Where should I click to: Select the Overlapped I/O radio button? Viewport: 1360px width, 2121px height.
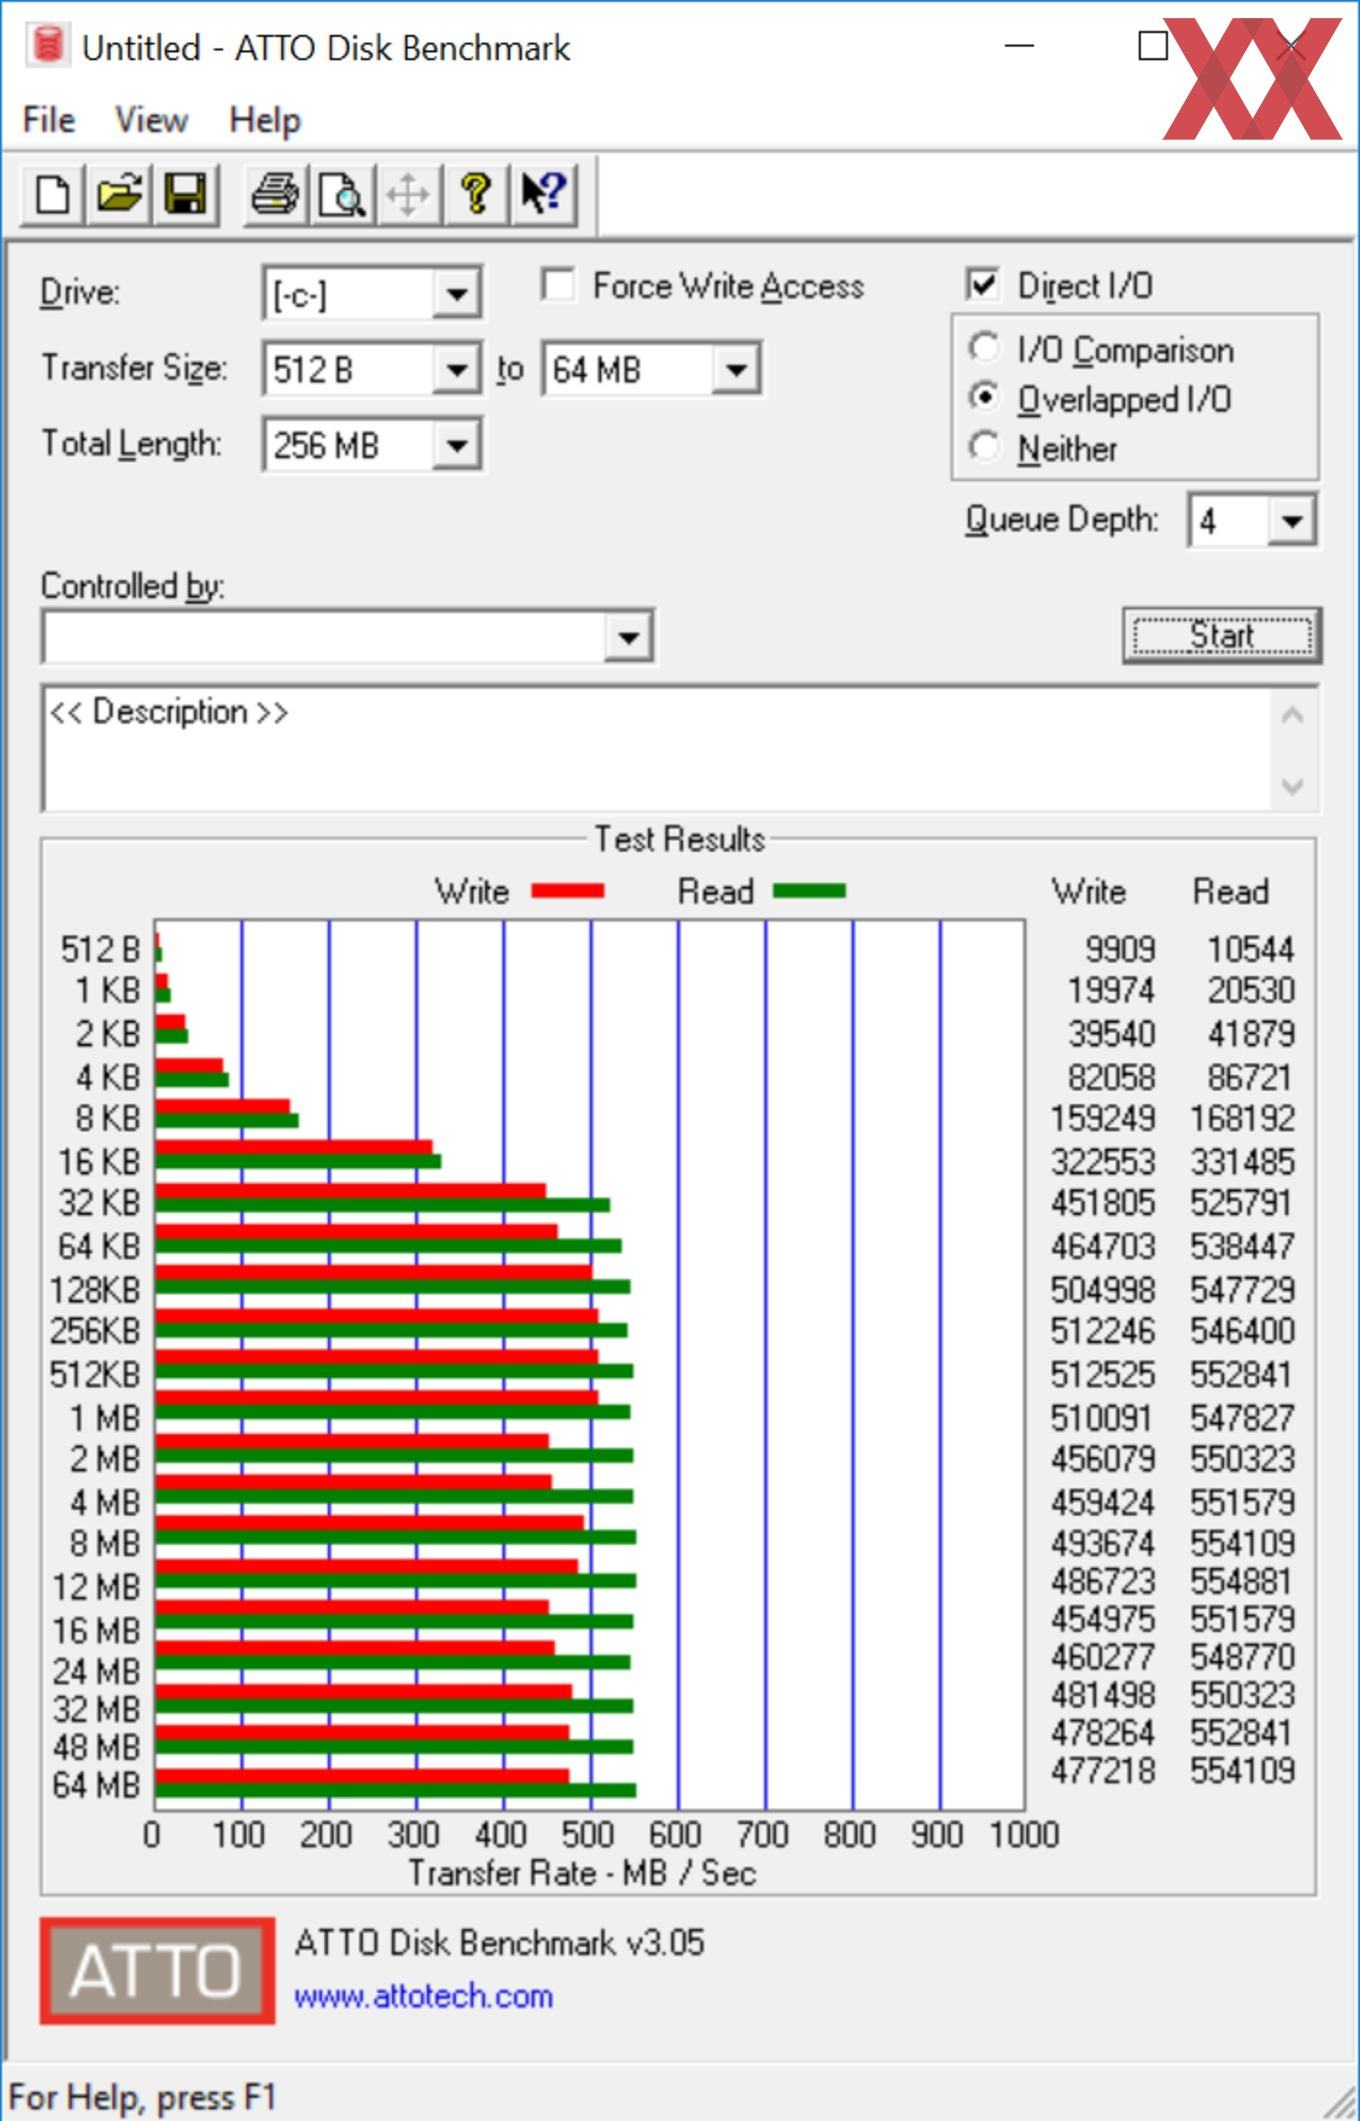tap(984, 397)
